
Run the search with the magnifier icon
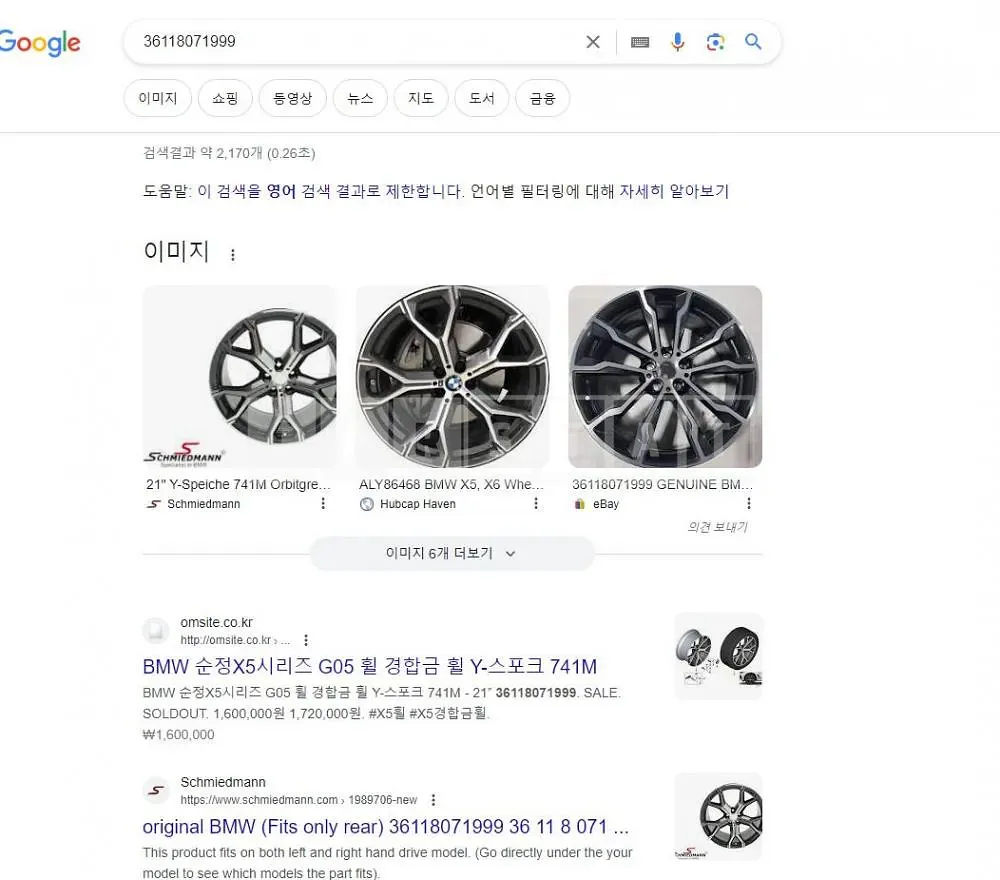[753, 42]
